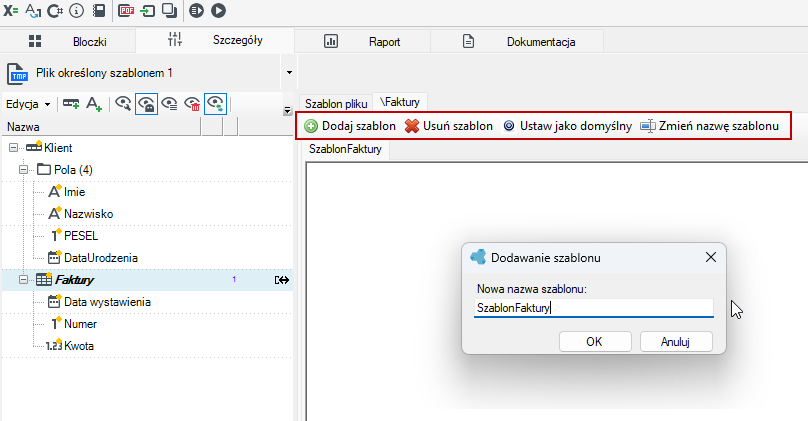Collapse the Klient tree node
The width and height of the screenshot is (808, 421).
[13, 148]
